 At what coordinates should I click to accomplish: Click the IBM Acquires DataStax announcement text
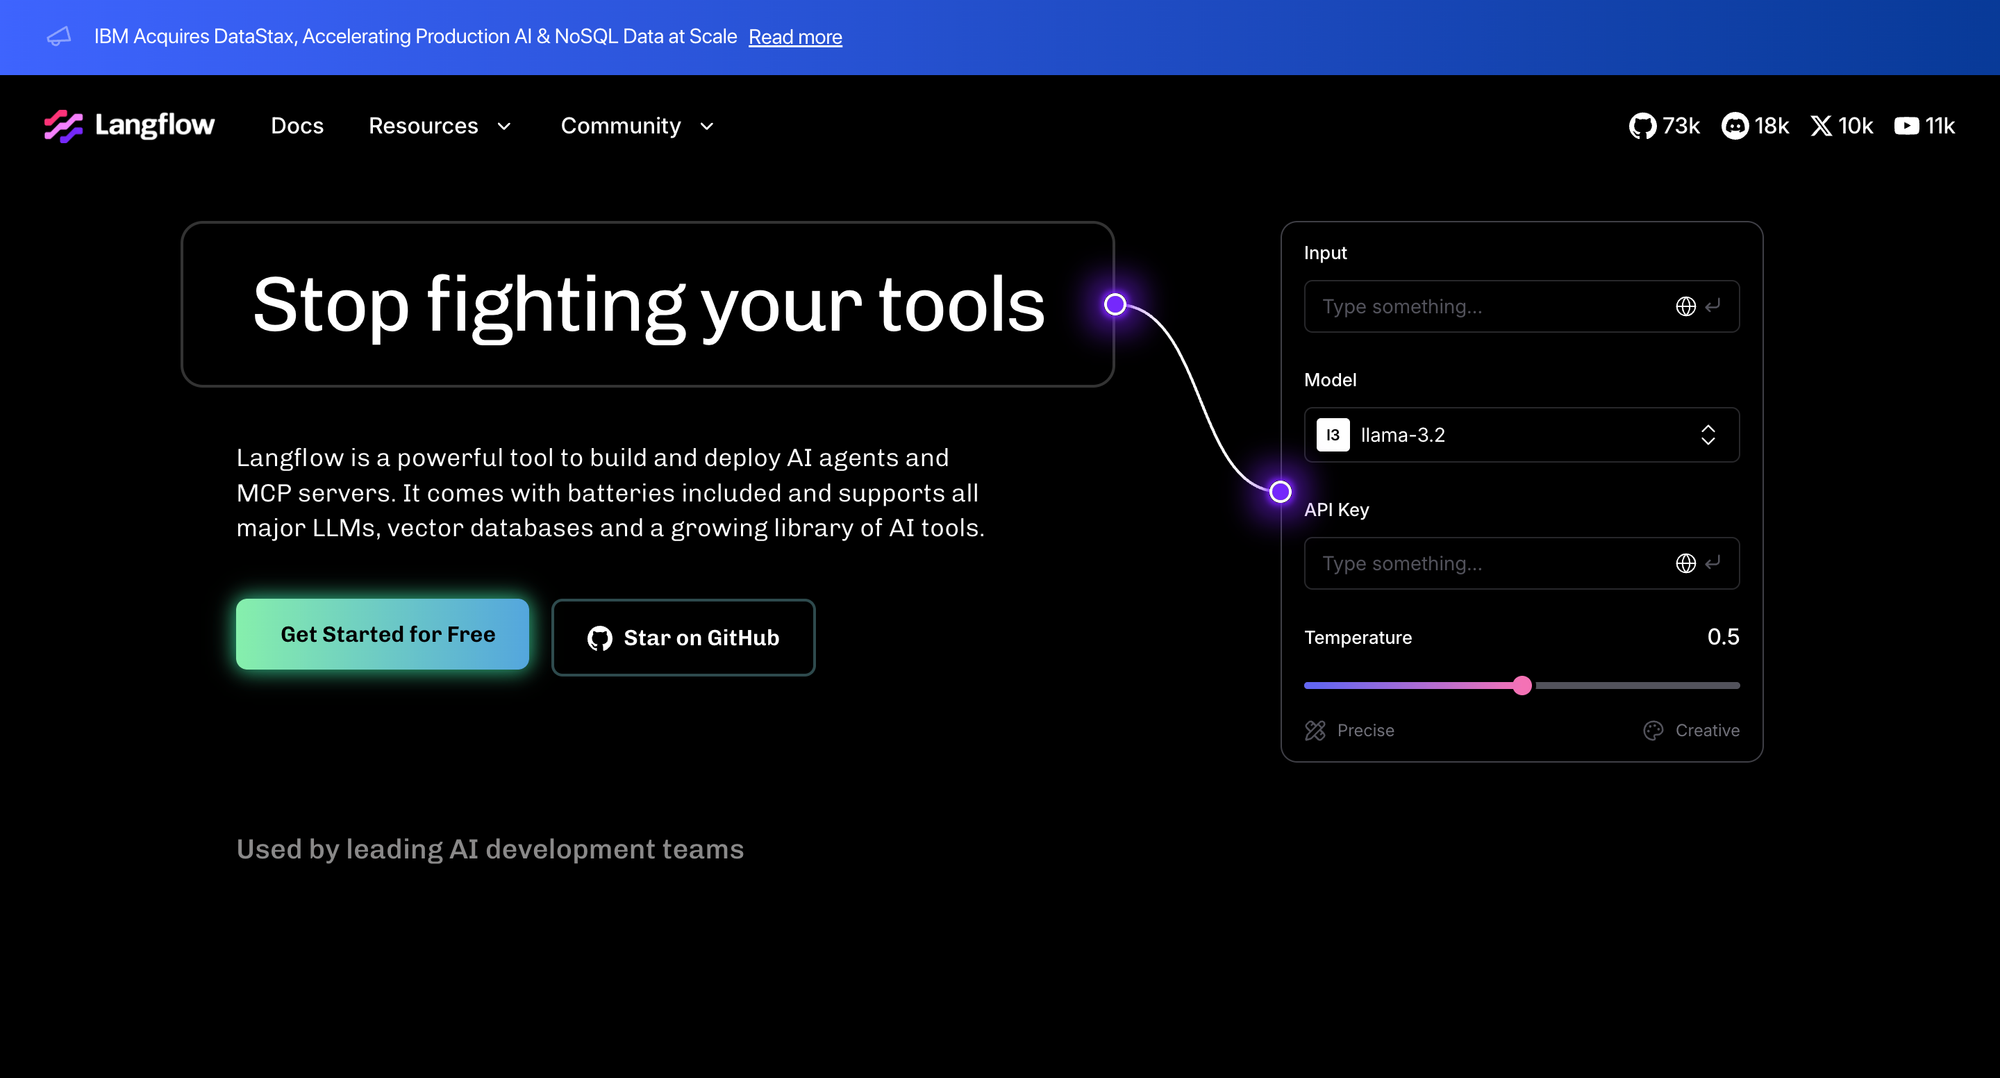[415, 37]
